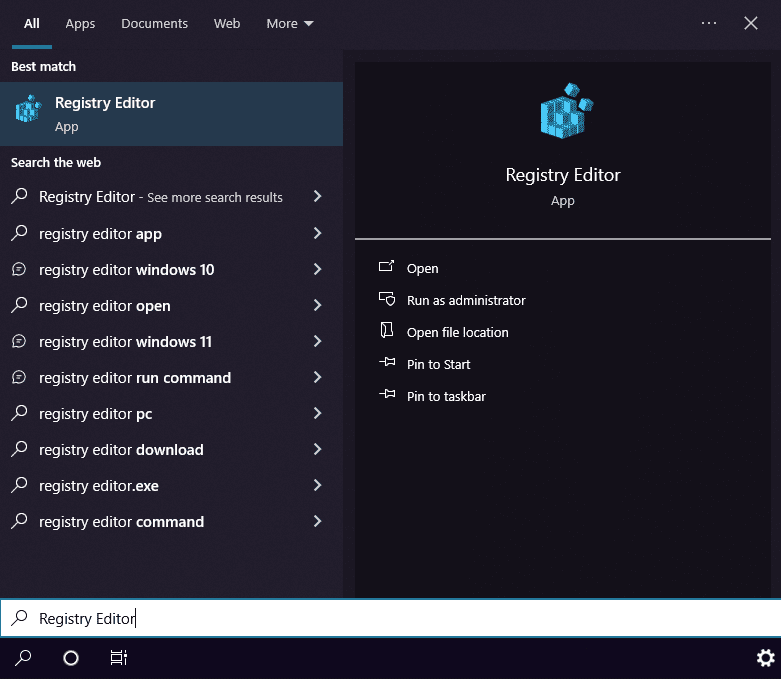
Task: Click the Open file location folder icon
Action: coord(387,330)
